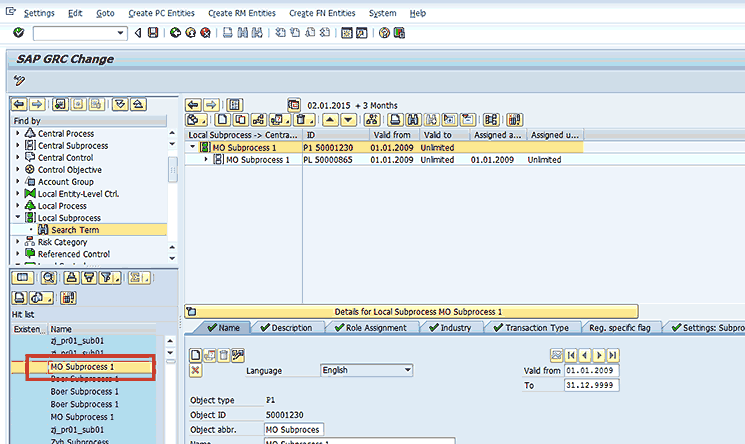Click the Print icon above Hit list
Screen dimensions: 745x444
coord(19,298)
